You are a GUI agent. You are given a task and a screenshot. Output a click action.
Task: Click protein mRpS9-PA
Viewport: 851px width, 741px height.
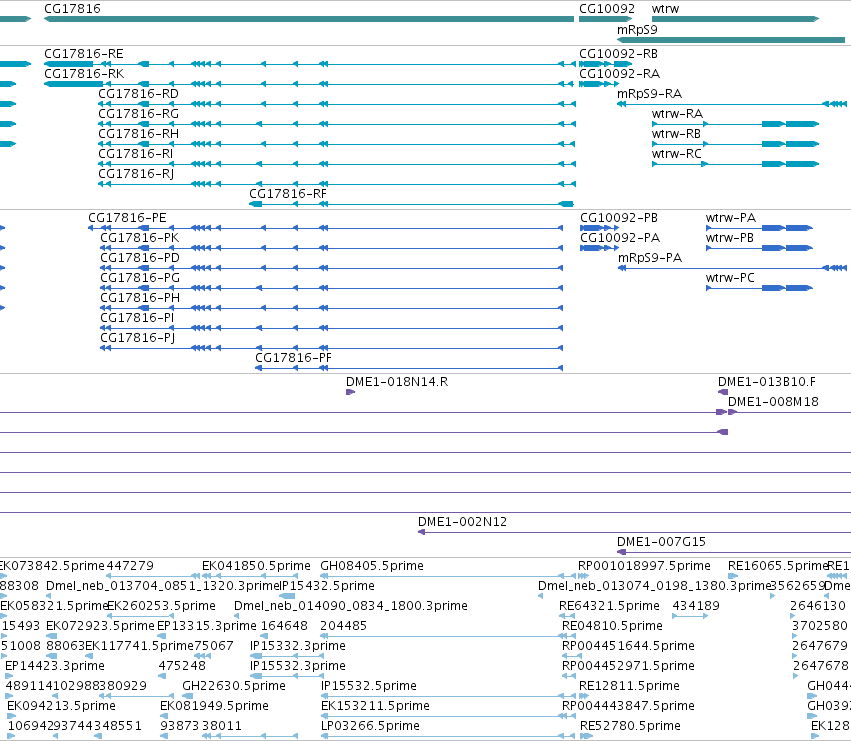pos(650,258)
